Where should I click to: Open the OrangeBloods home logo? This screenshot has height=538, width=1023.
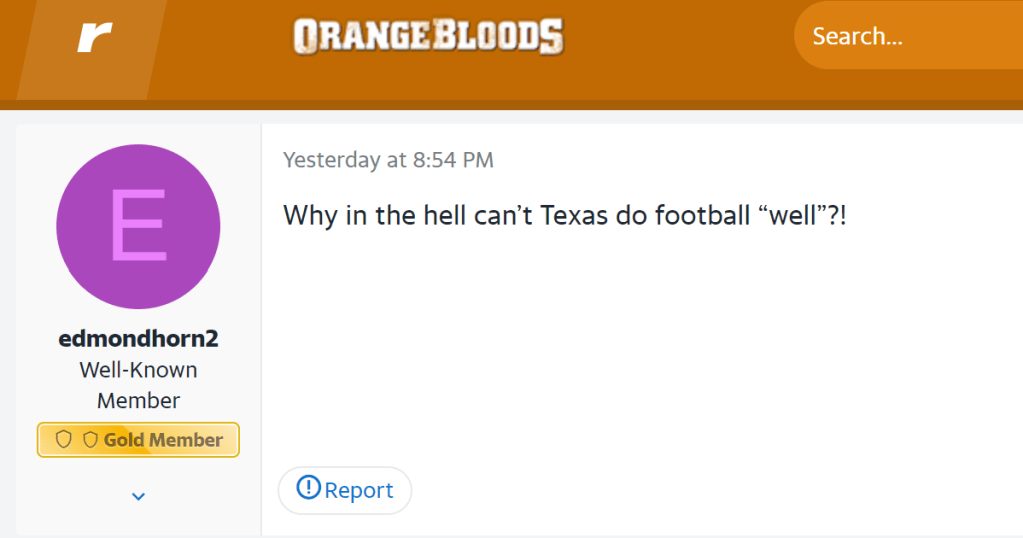428,37
